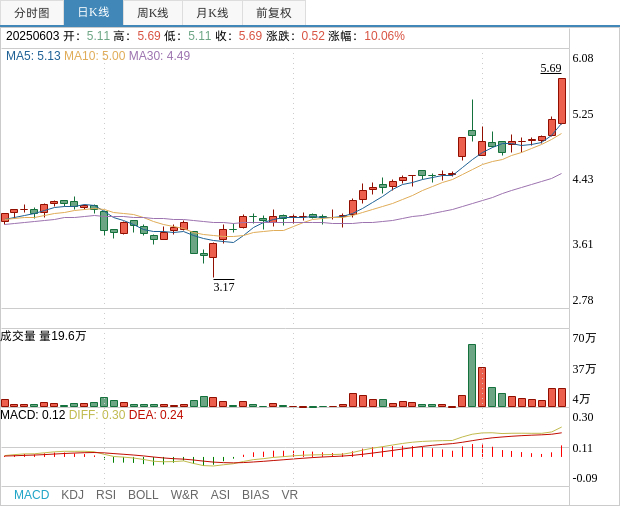
Task: Open the 月K线 tab
Action: (x=212, y=13)
